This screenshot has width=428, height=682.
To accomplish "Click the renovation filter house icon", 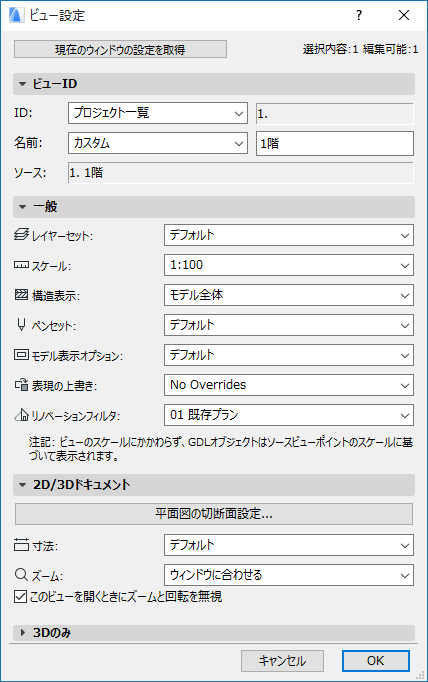I will pyautogui.click(x=21, y=415).
